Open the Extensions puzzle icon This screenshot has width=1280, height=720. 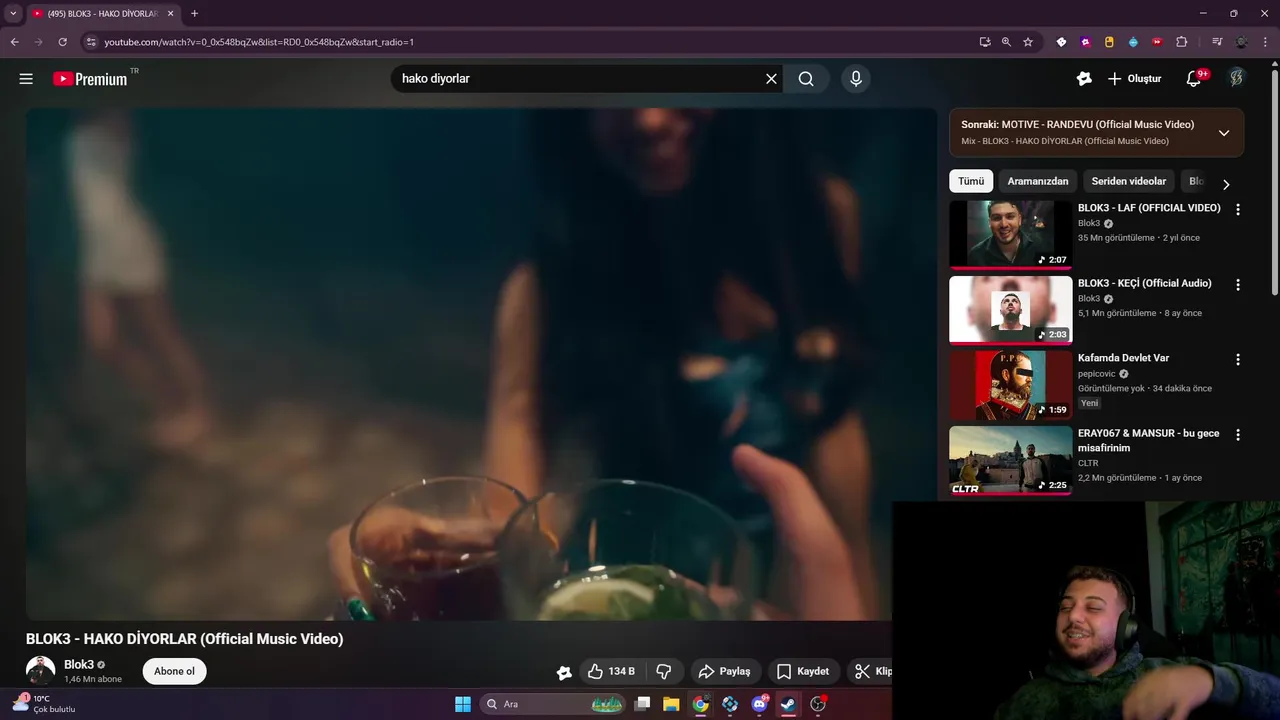(x=1181, y=42)
